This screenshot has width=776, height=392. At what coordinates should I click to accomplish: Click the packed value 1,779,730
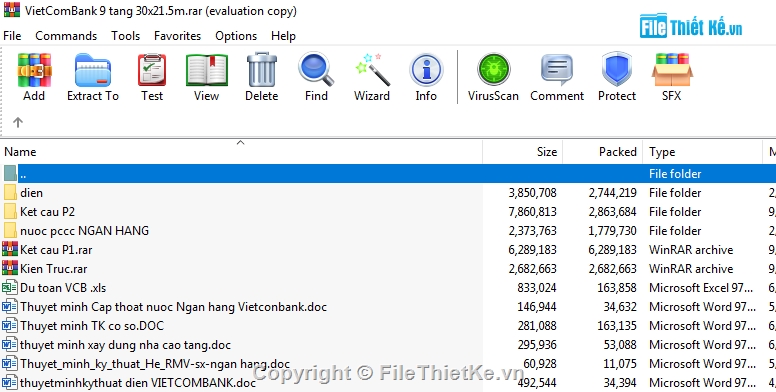pos(613,231)
